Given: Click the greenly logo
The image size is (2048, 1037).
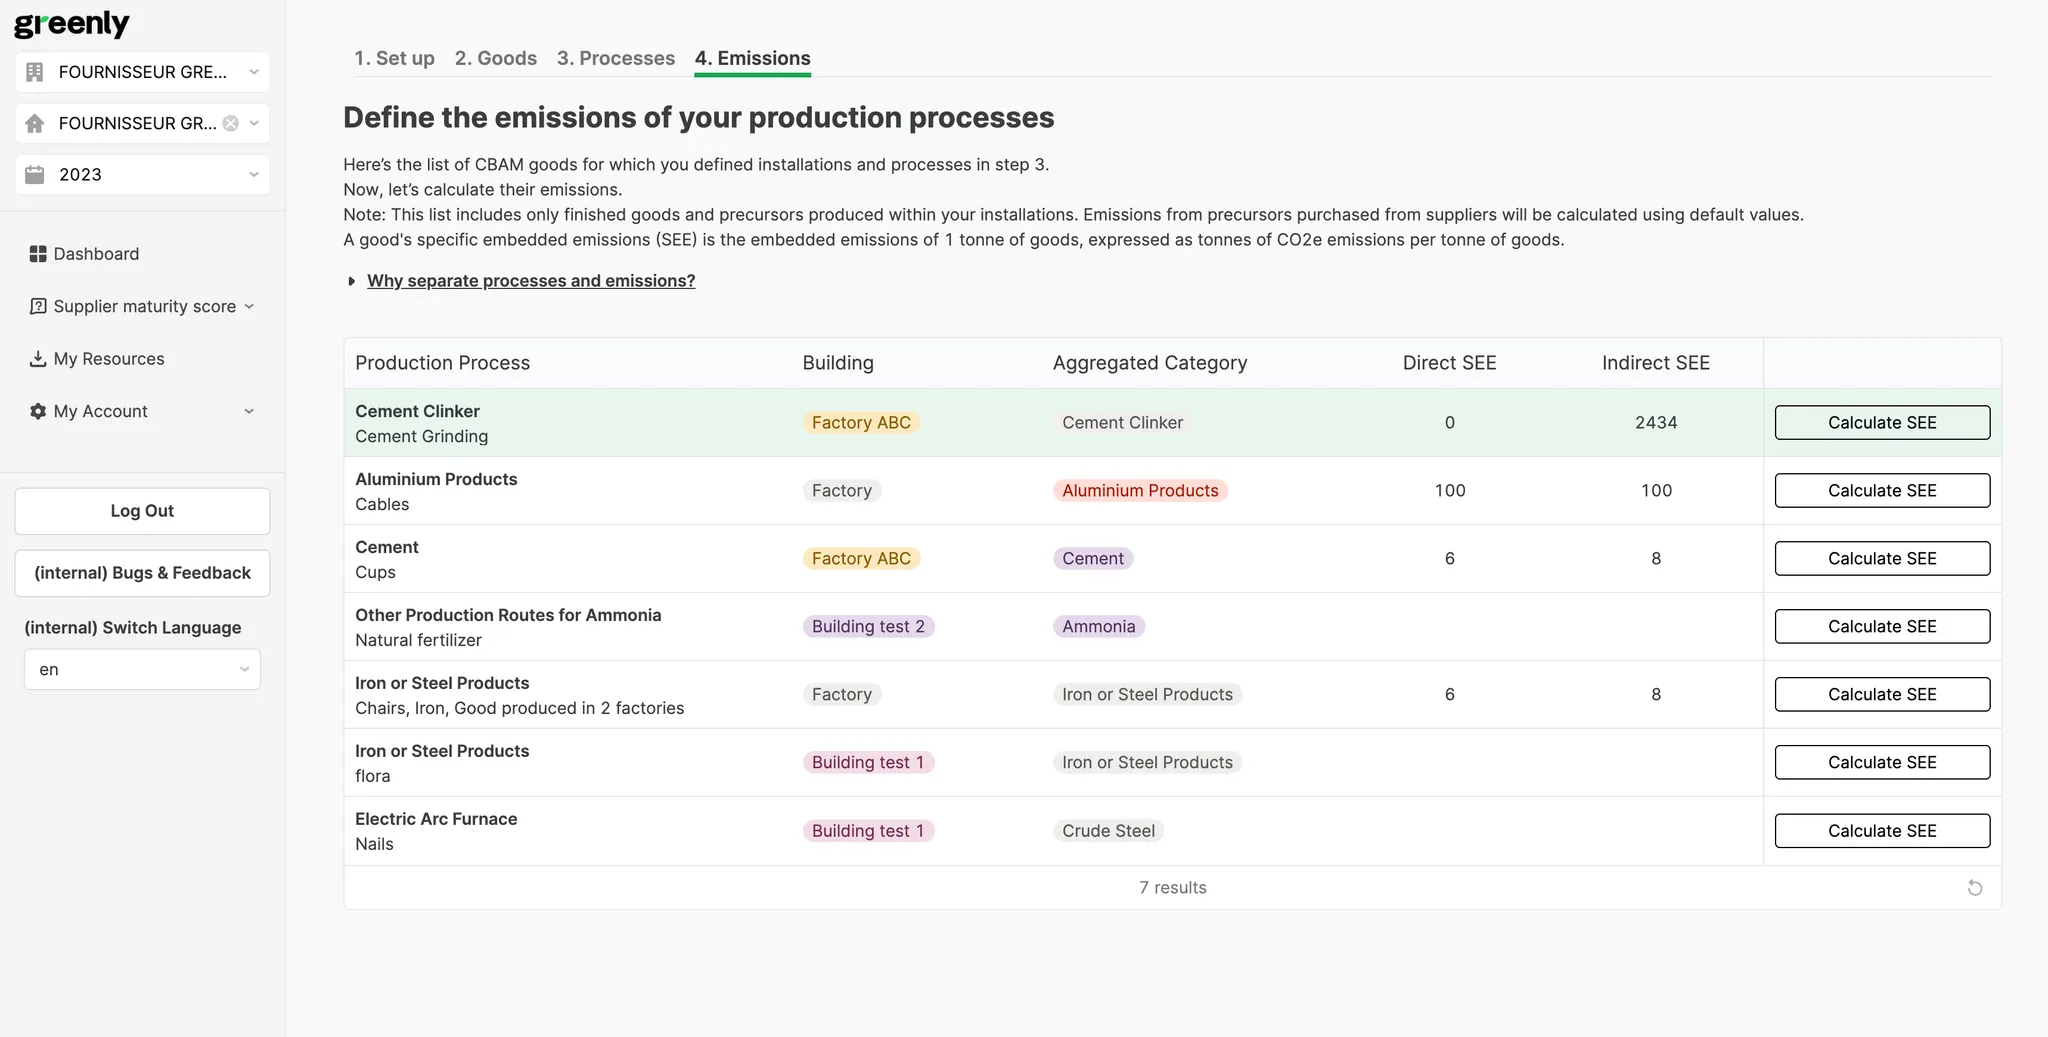Looking at the screenshot, I should coord(71,23).
